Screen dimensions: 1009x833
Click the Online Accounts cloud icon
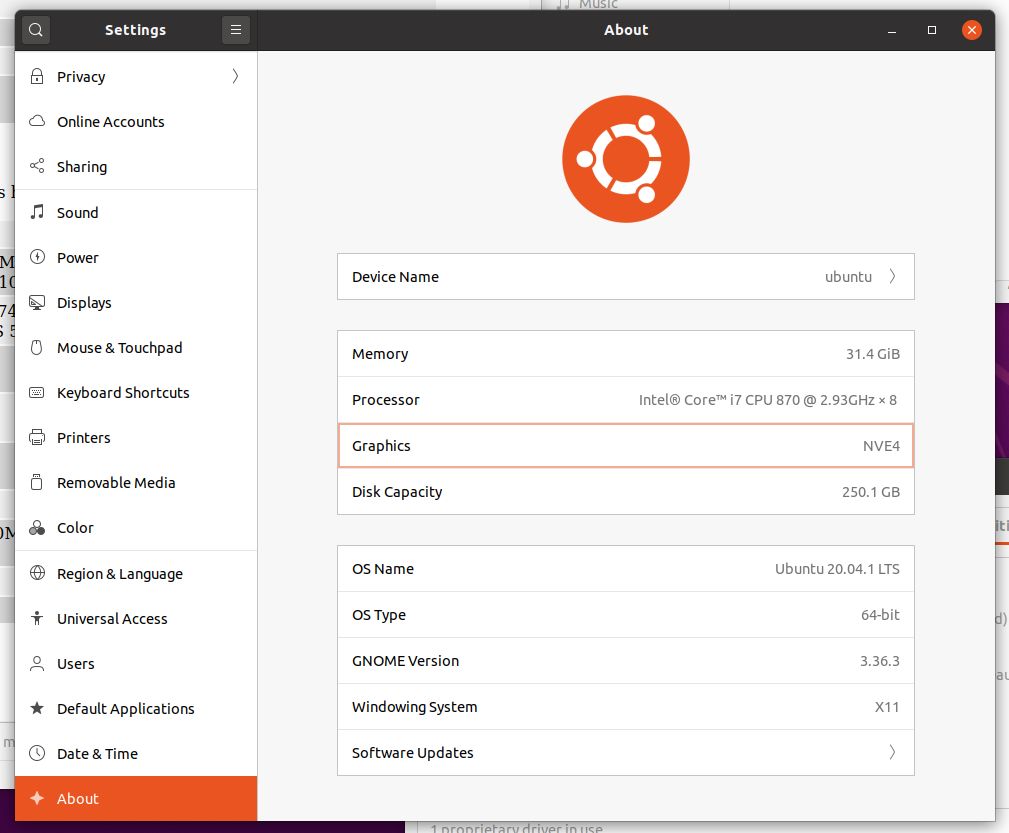point(37,121)
